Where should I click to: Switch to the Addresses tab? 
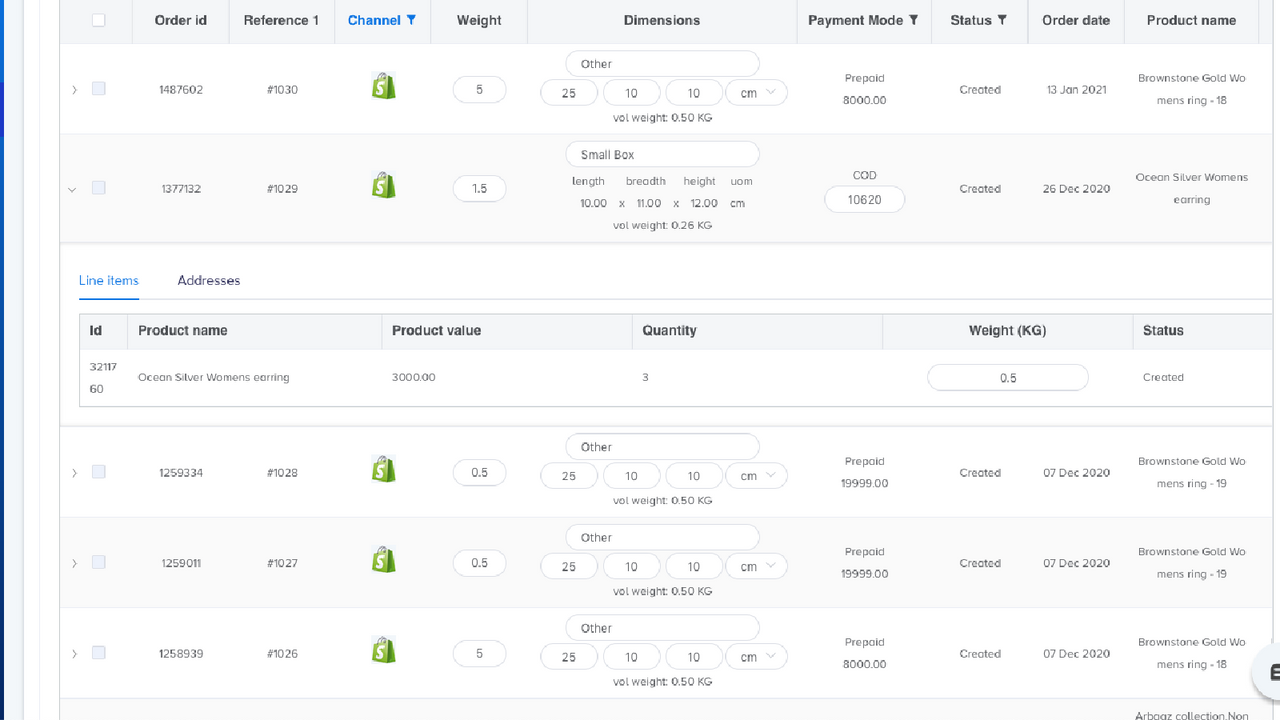pos(209,280)
